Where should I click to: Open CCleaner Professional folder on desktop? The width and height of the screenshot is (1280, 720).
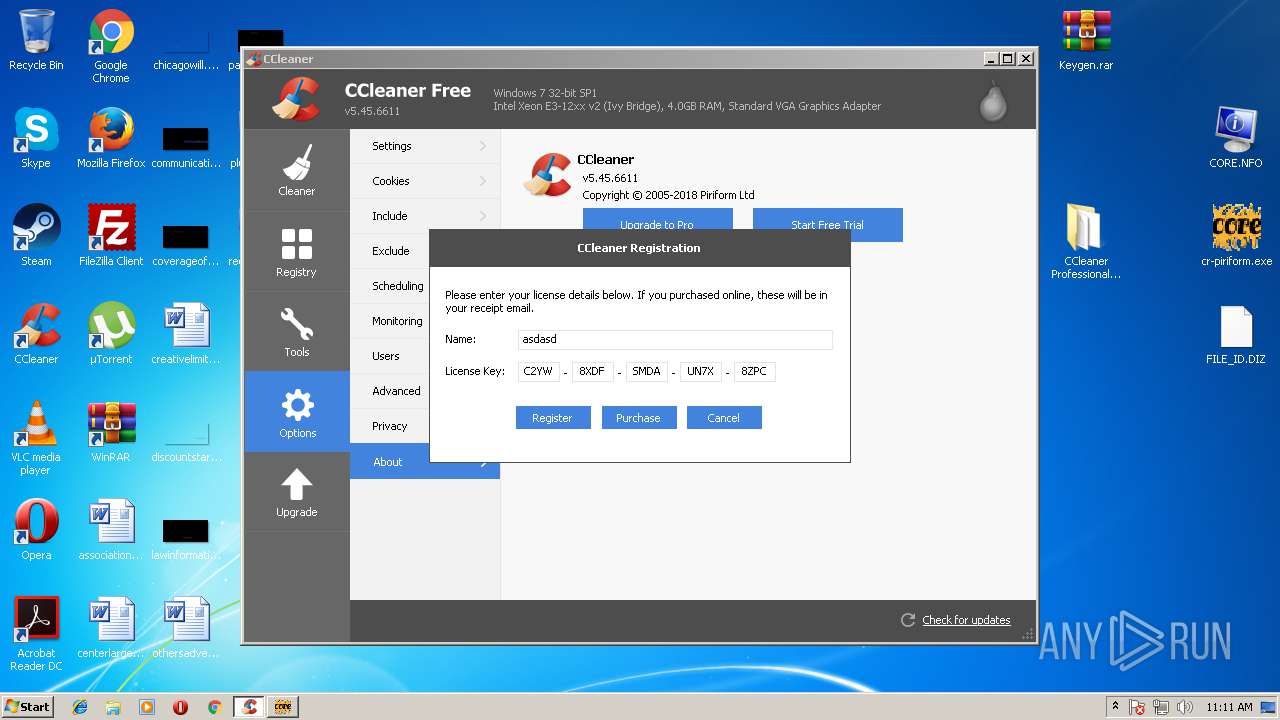pyautogui.click(x=1086, y=242)
